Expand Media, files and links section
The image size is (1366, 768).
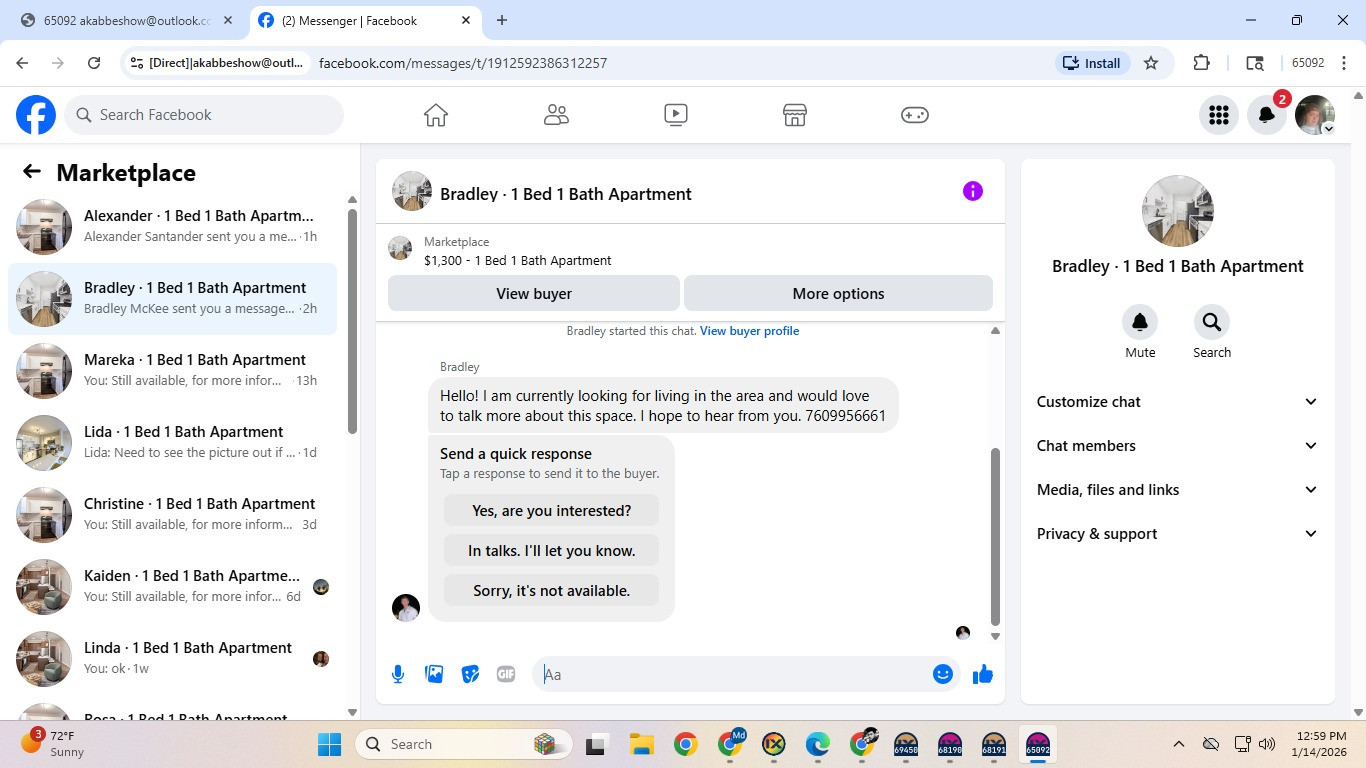tap(1178, 490)
